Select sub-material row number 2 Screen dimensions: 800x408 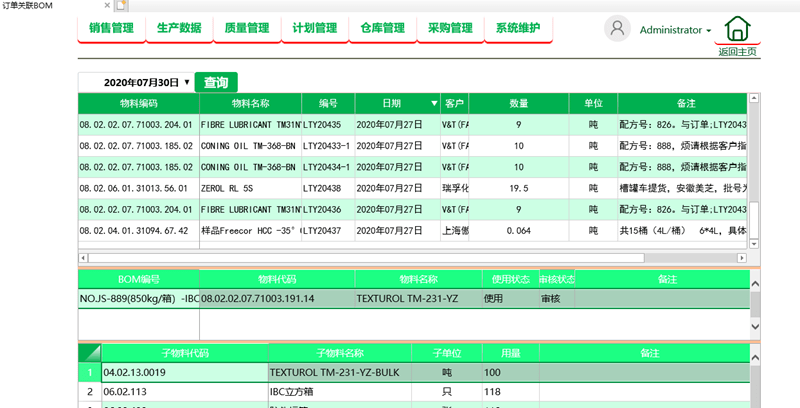[x=90, y=392]
